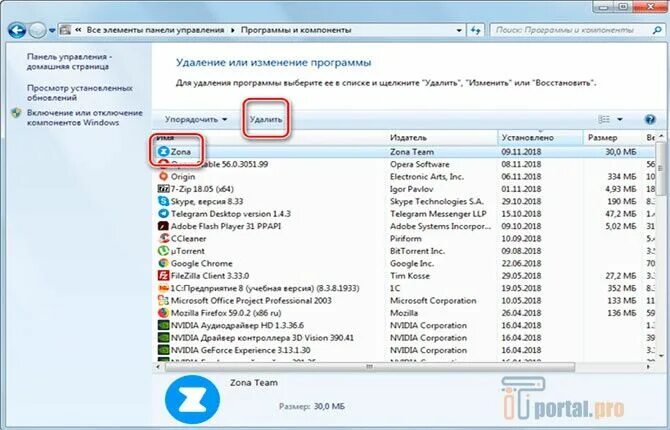Select the Google Chrome icon

tap(163, 263)
